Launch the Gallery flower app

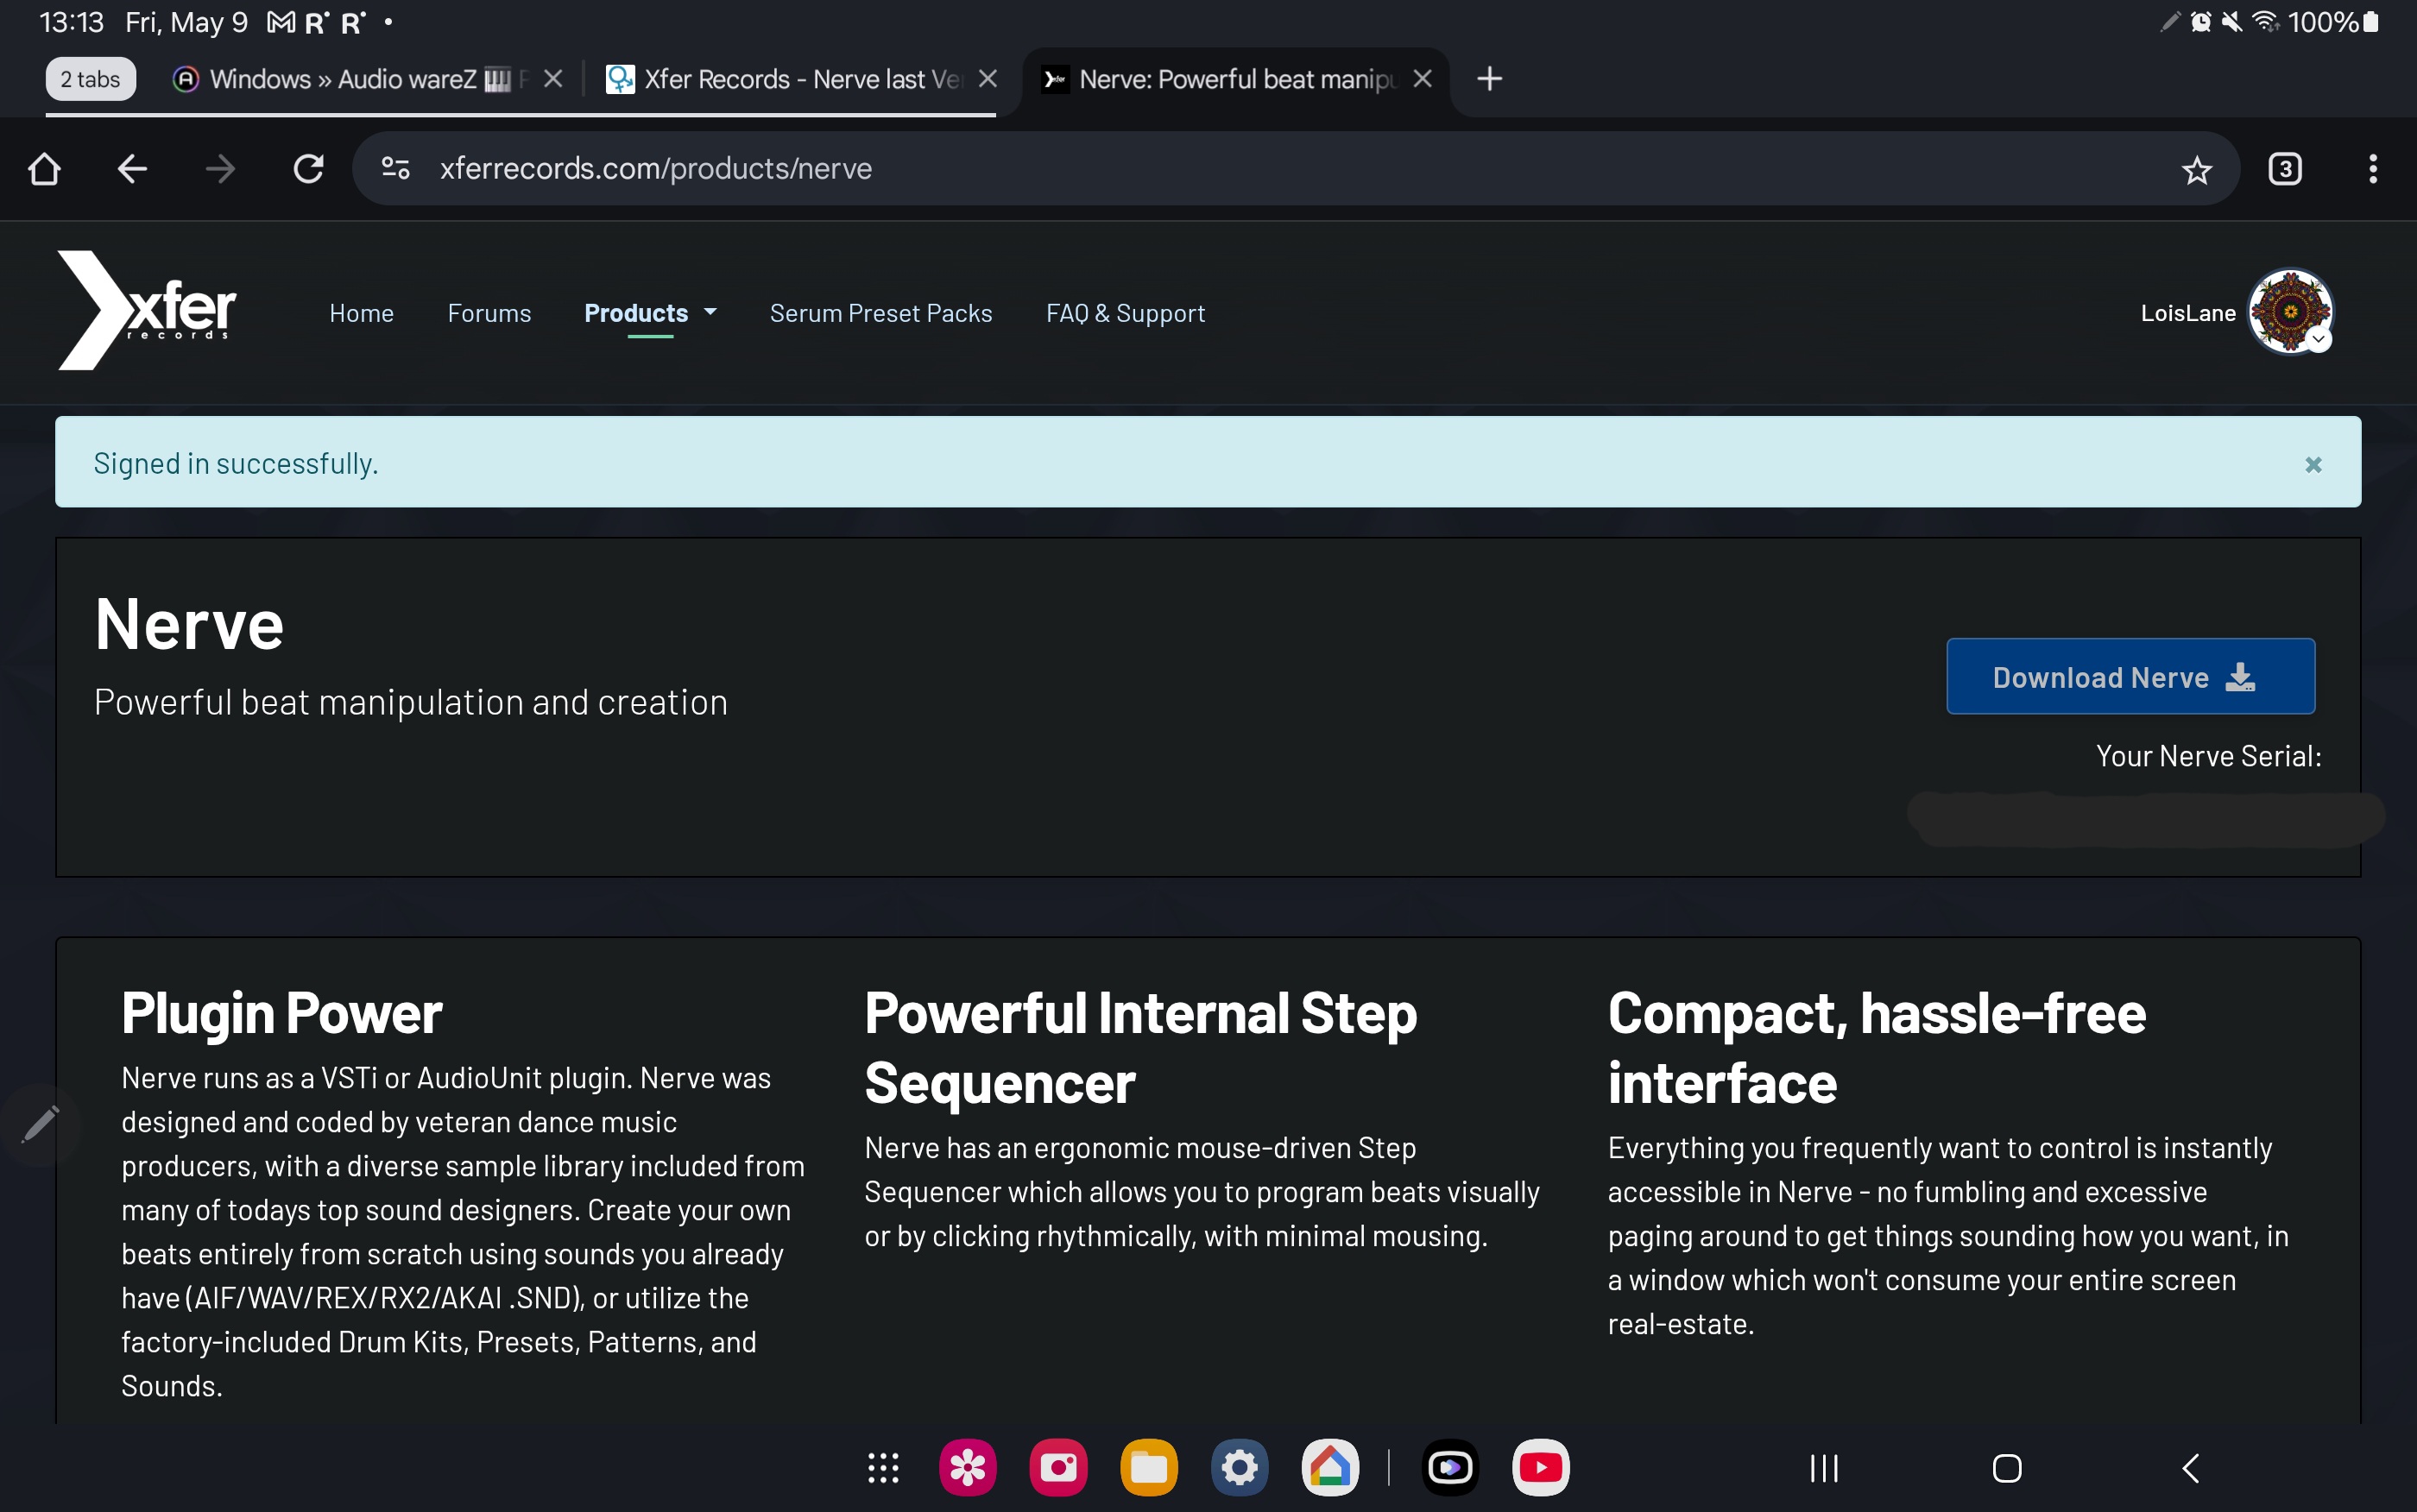(967, 1468)
